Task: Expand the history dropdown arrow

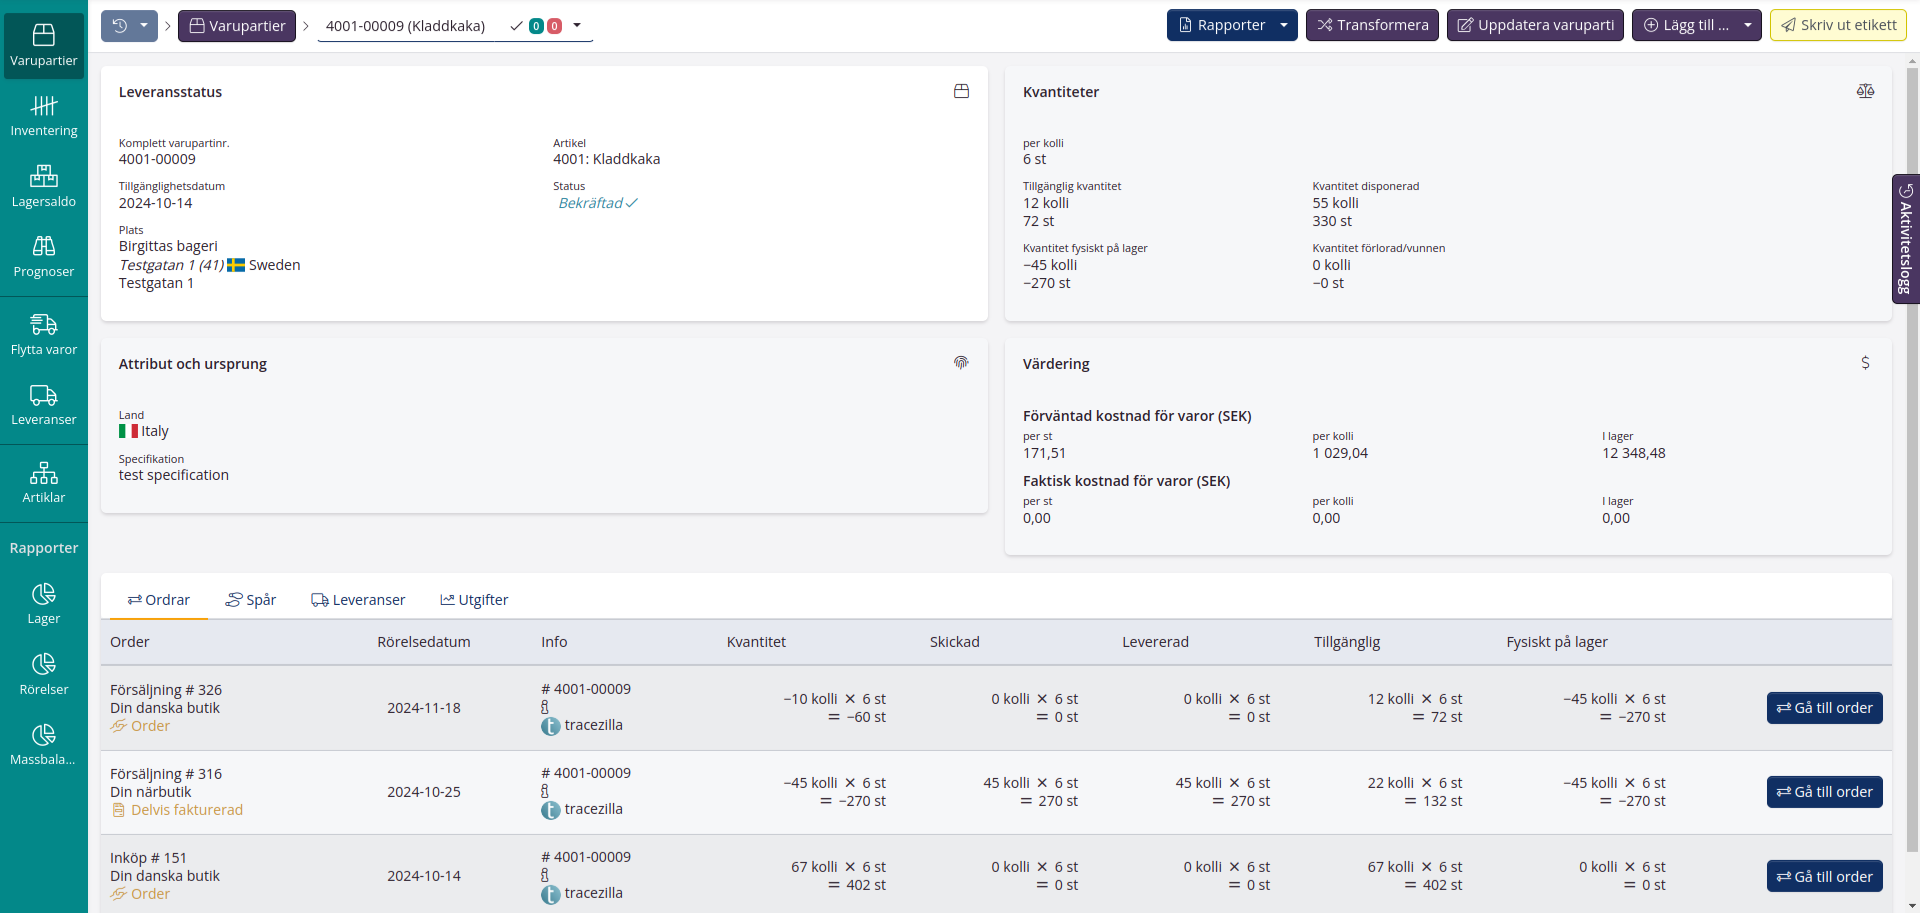Action: [x=144, y=25]
